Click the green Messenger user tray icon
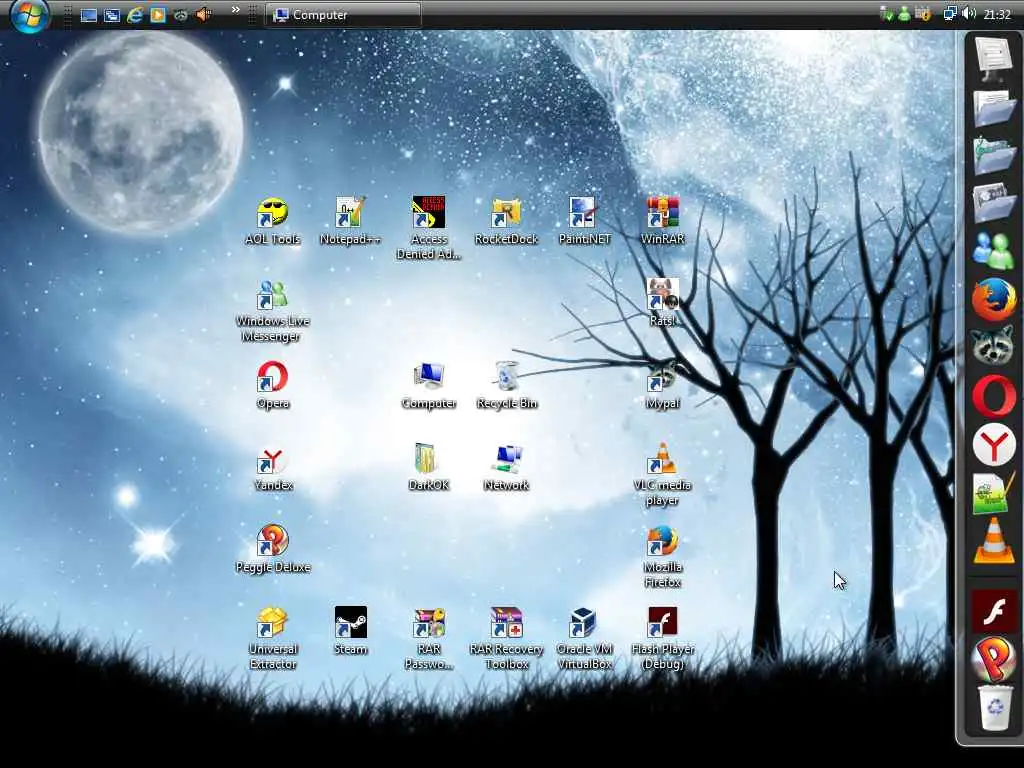Image resolution: width=1024 pixels, height=768 pixels. [x=904, y=14]
